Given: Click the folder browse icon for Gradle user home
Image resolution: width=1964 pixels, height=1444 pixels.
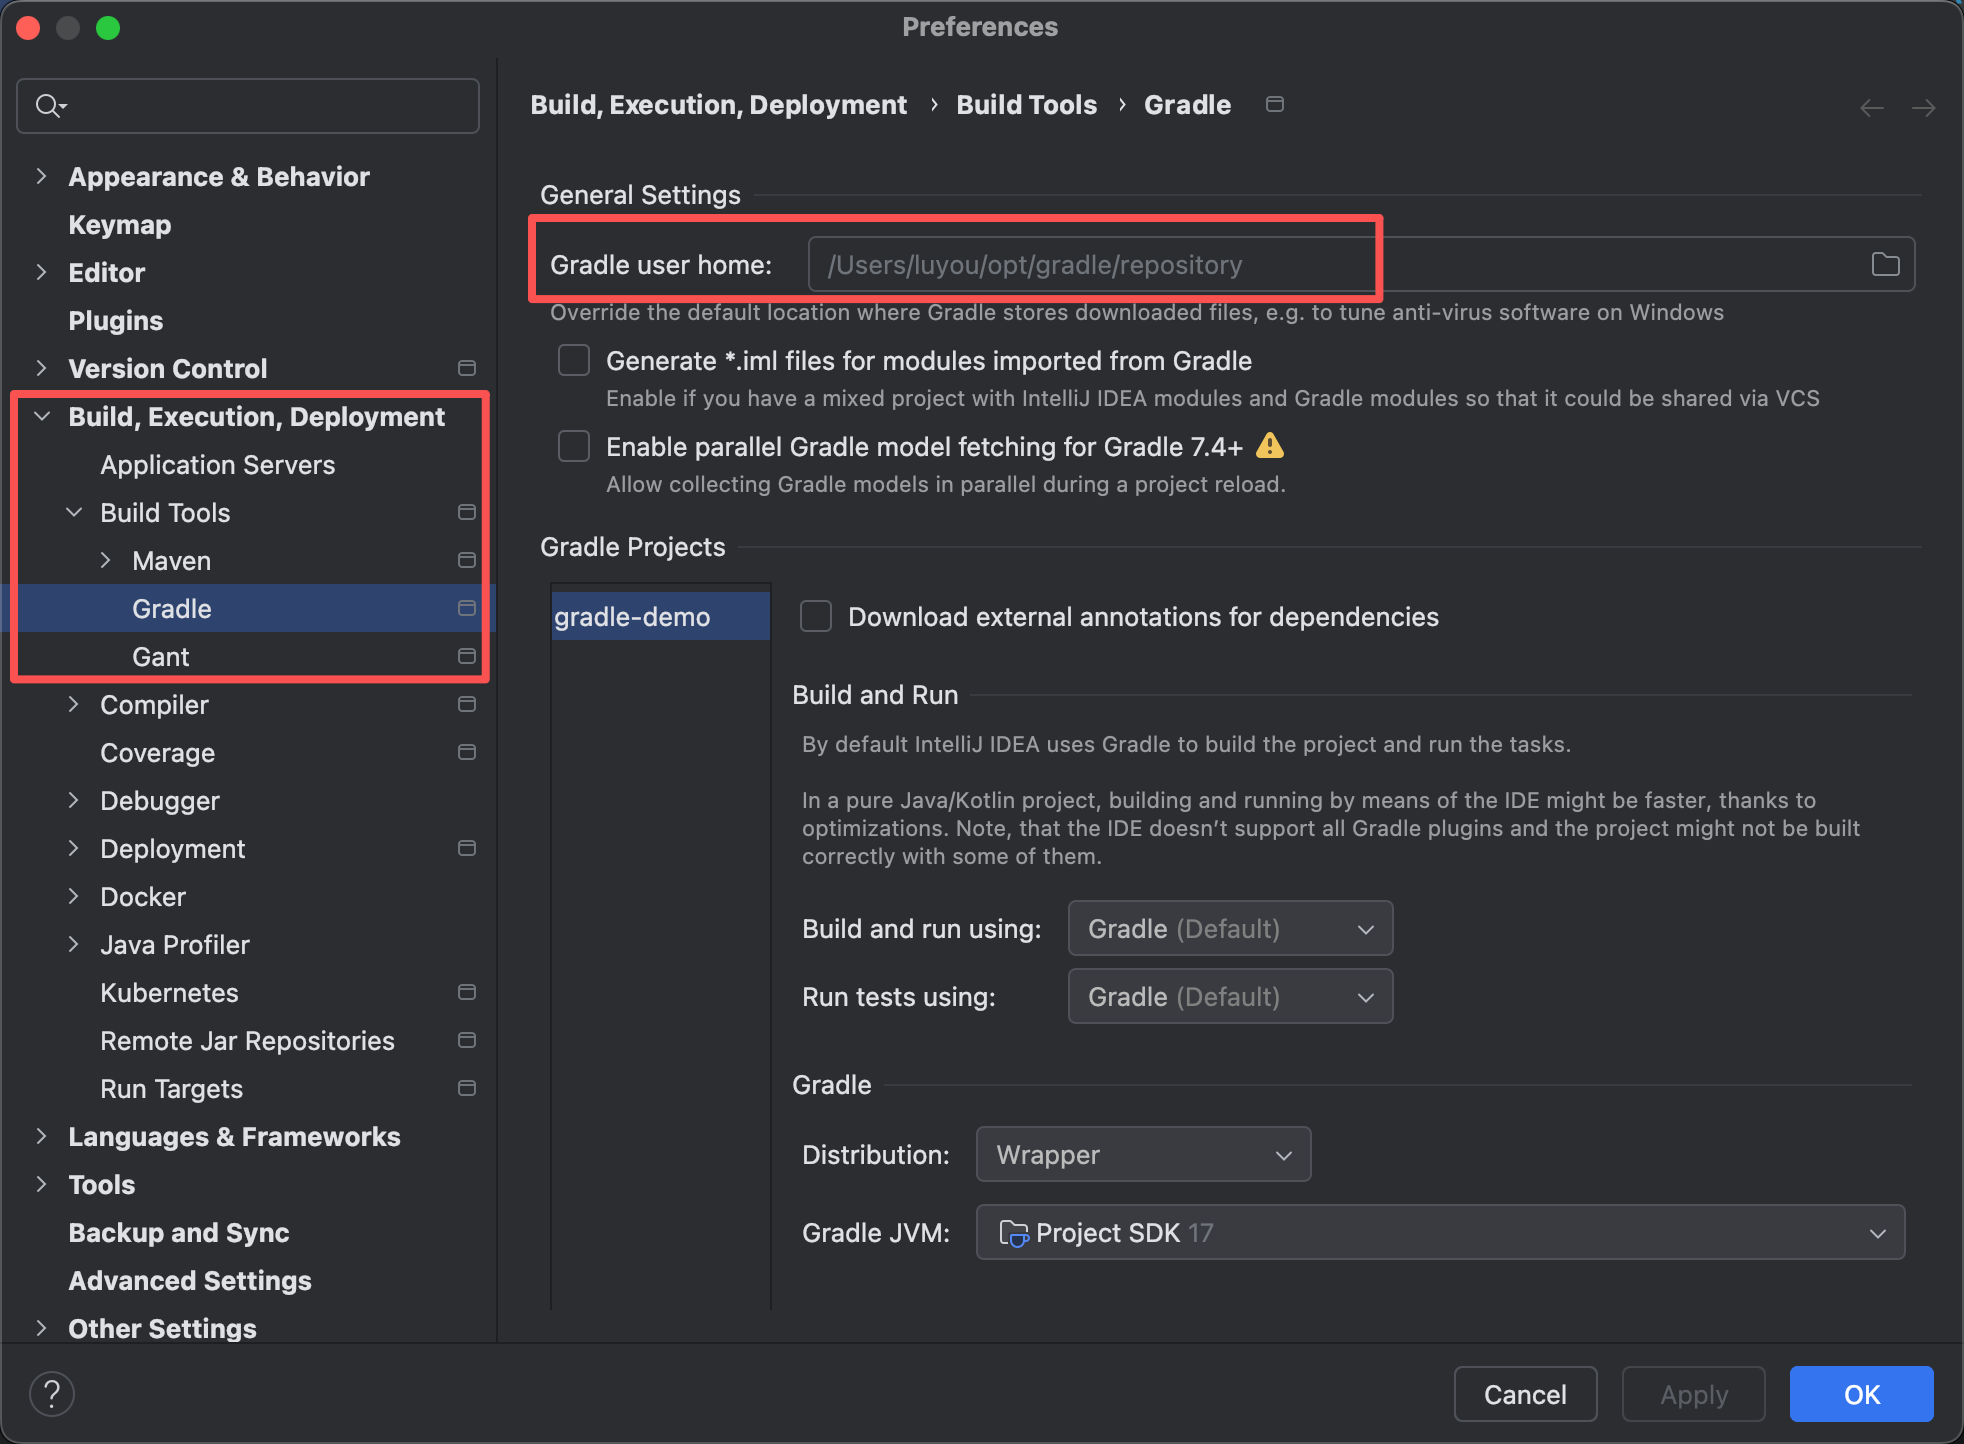Looking at the screenshot, I should pyautogui.click(x=1885, y=264).
